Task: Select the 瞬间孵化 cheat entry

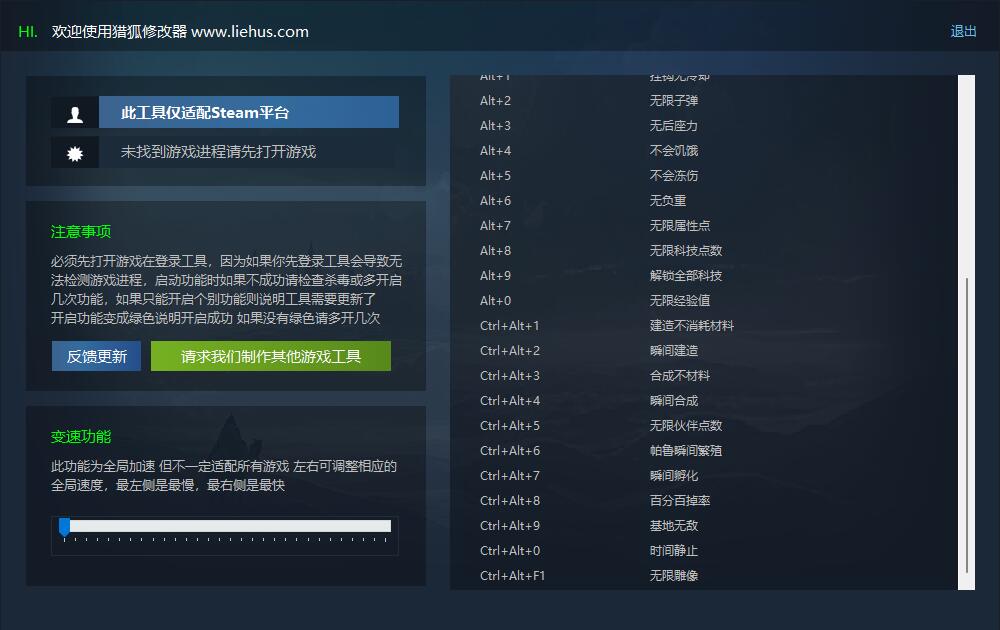Action: click(673, 476)
